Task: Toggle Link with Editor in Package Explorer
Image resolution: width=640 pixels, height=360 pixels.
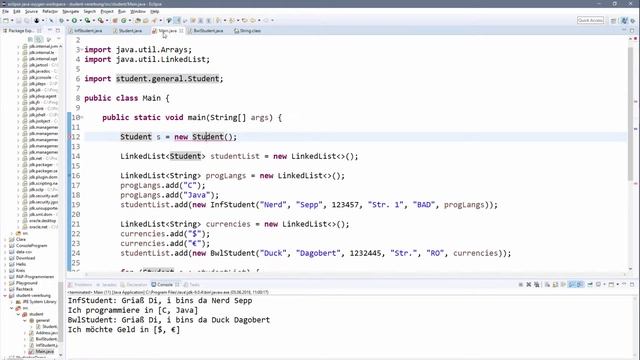Action: 39,40
